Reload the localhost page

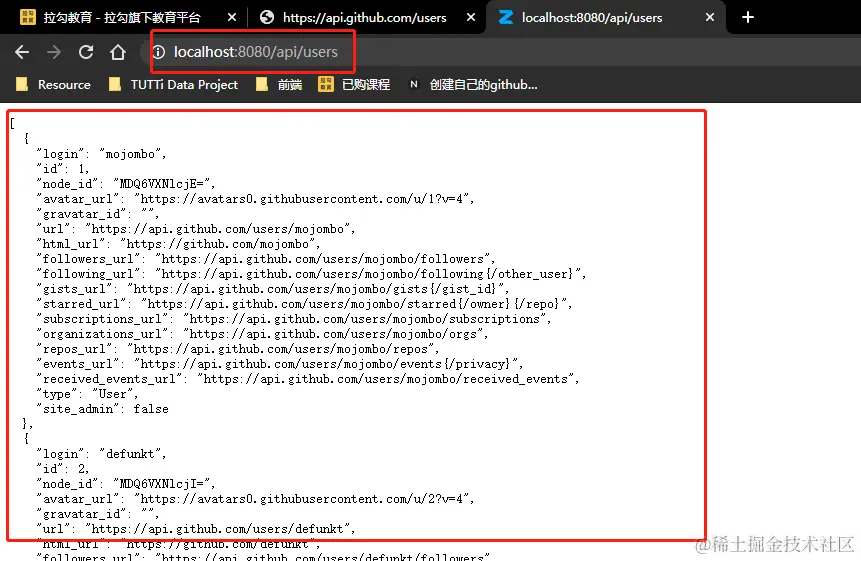[x=86, y=52]
